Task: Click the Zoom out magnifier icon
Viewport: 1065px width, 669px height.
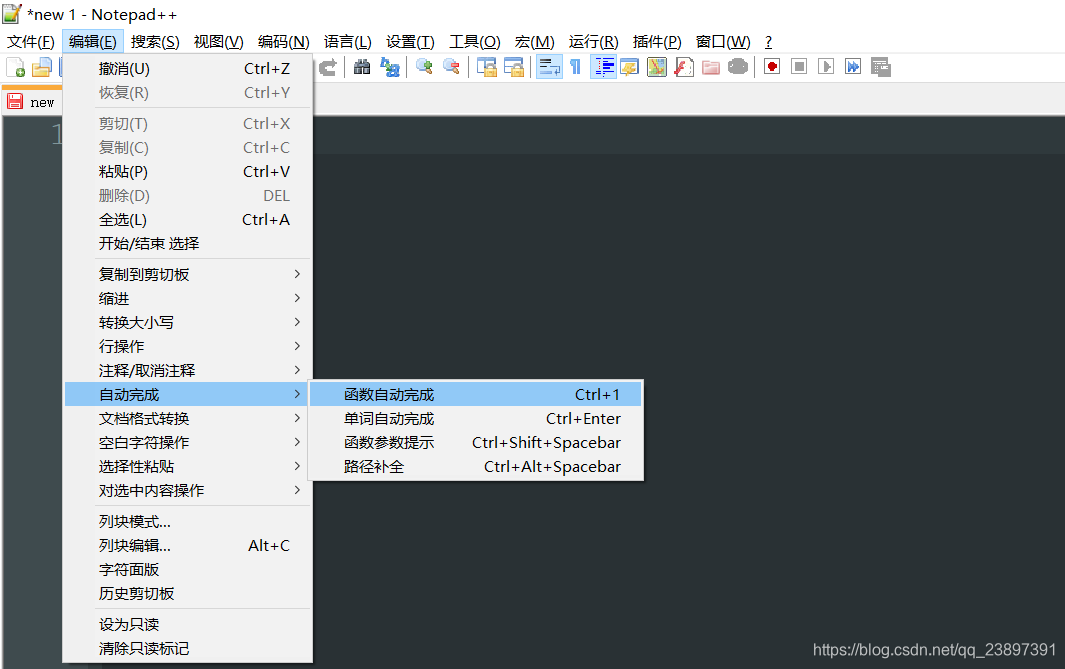Action: (451, 67)
